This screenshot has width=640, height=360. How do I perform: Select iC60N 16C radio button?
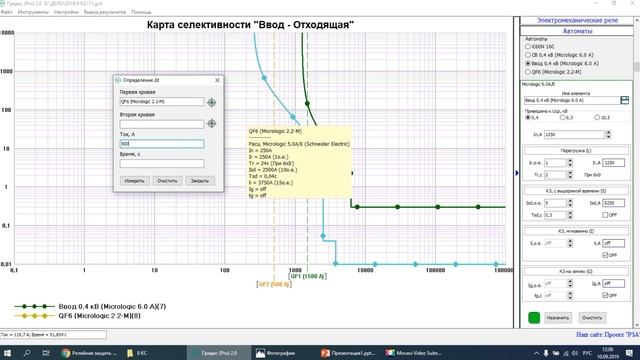(528, 47)
